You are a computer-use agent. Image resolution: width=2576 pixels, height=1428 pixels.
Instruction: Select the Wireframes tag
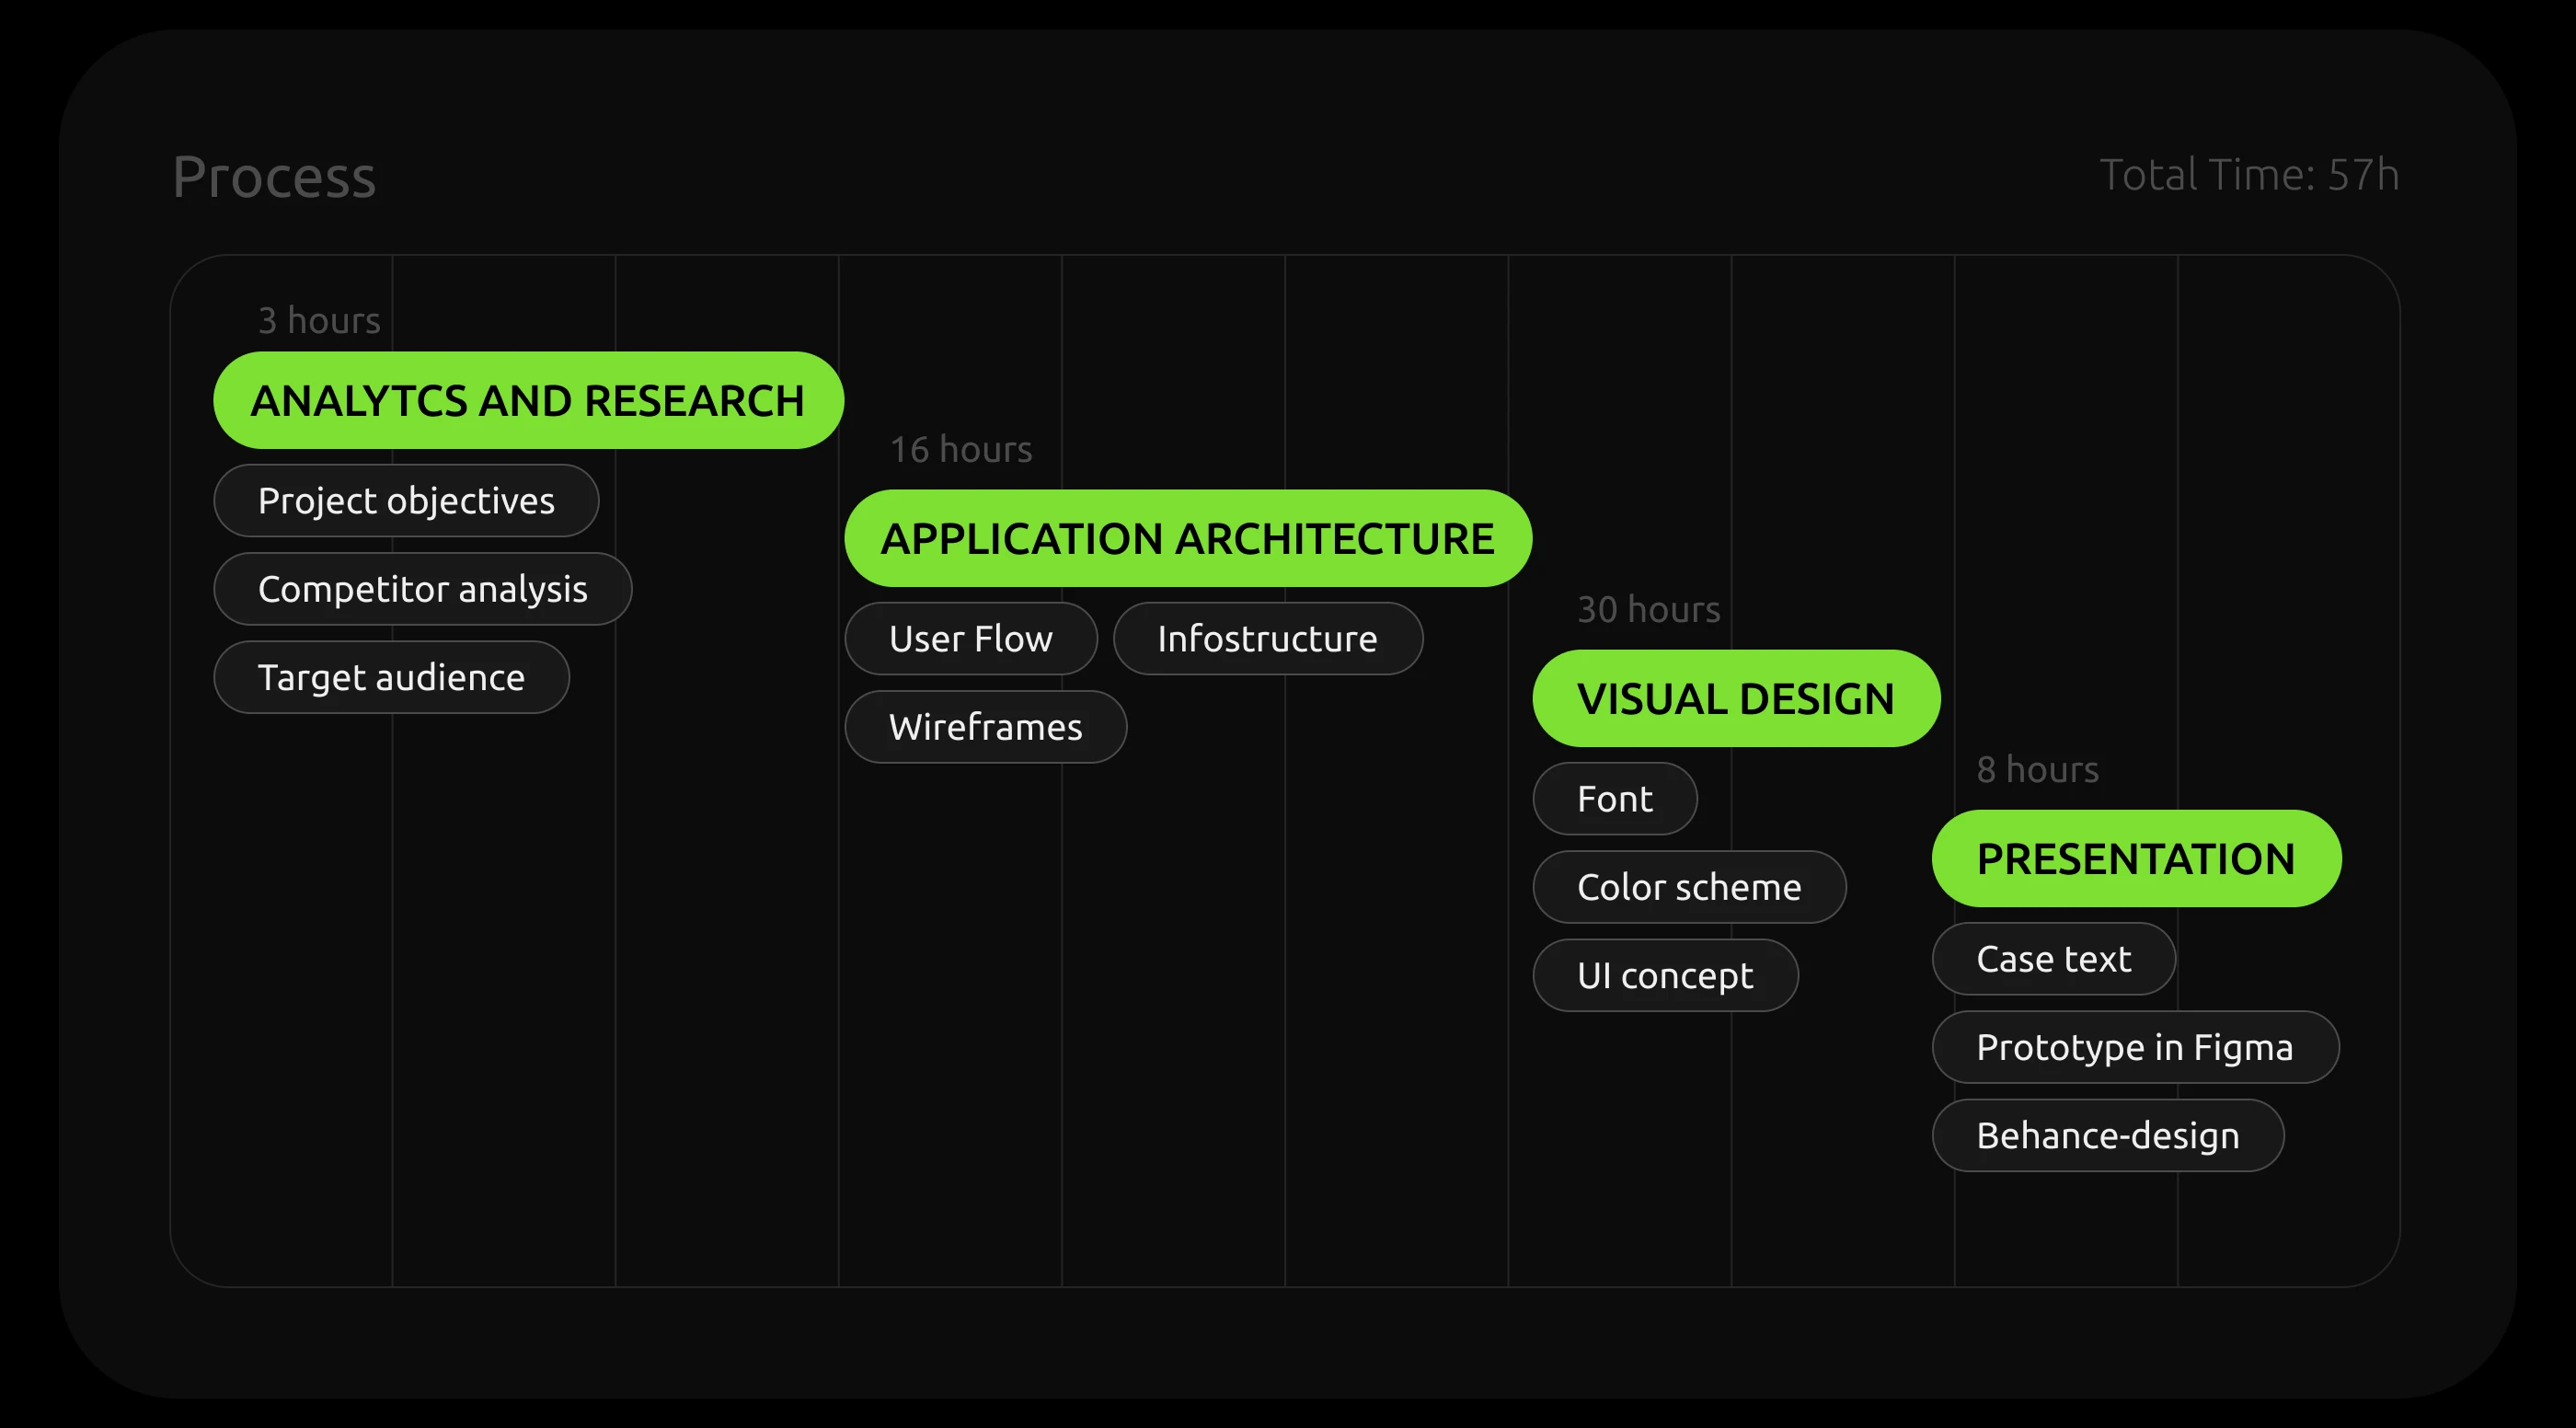pos(985,727)
